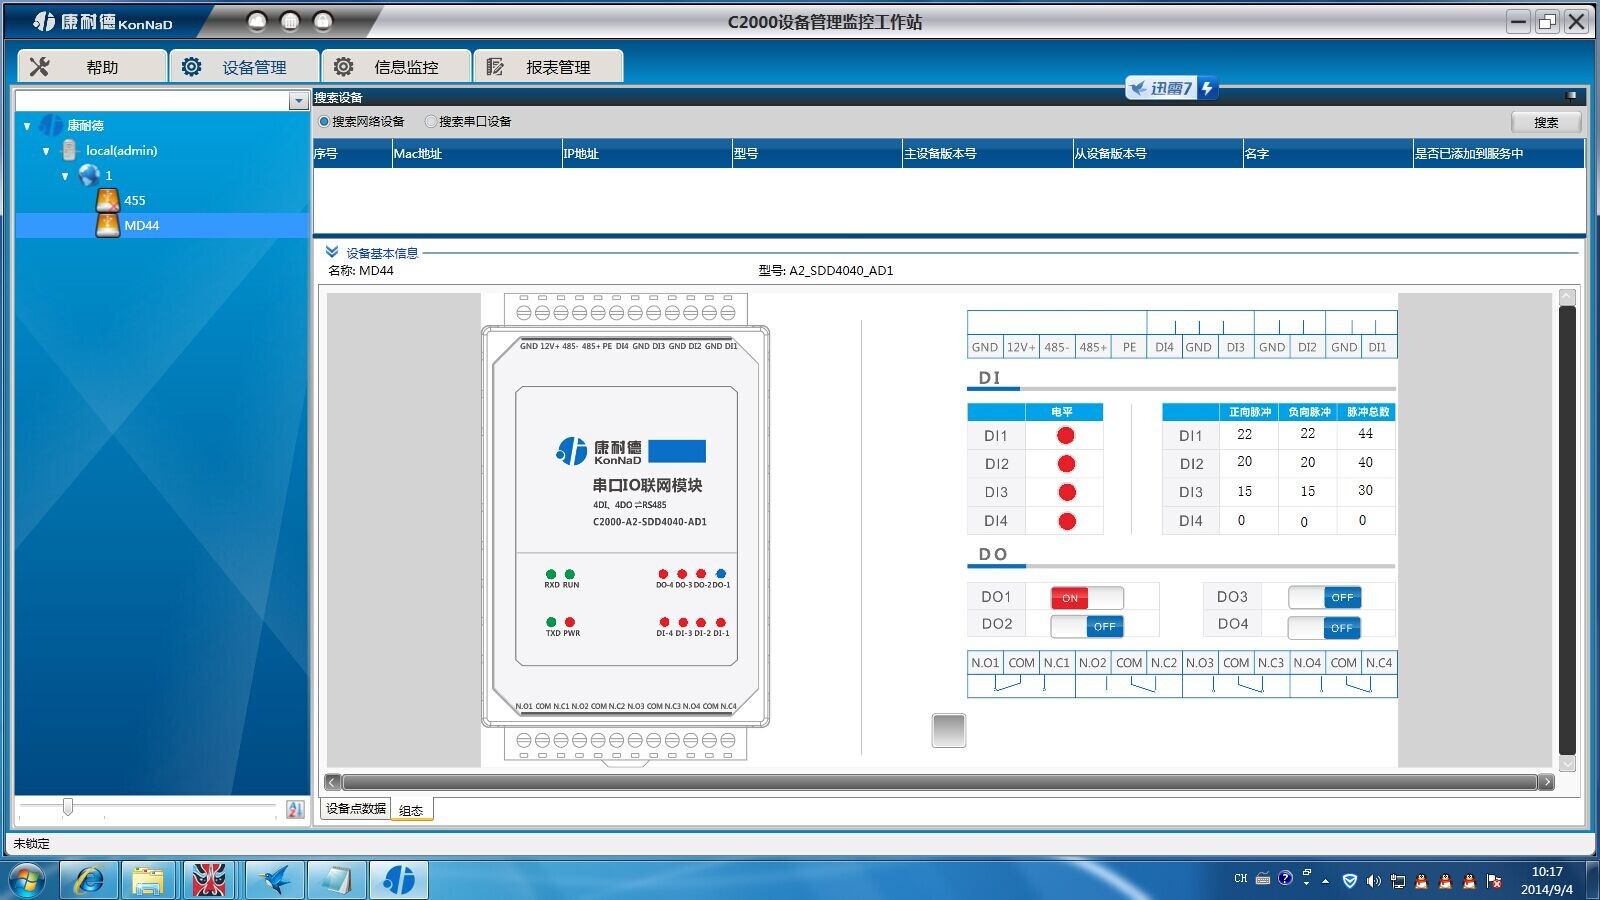The height and width of the screenshot is (900, 1600).
Task: Open the dropdown above the device tree
Action: coord(298,101)
